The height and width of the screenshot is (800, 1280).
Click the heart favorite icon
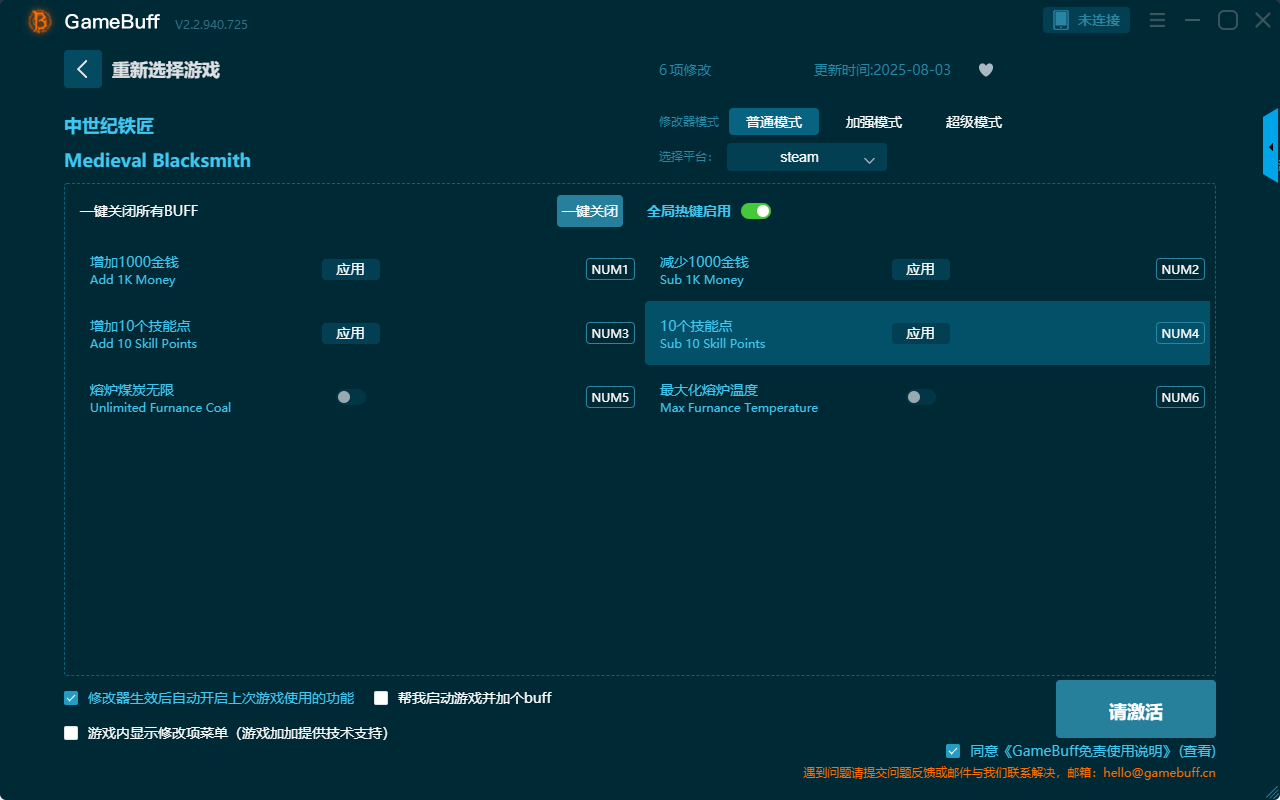point(985,70)
